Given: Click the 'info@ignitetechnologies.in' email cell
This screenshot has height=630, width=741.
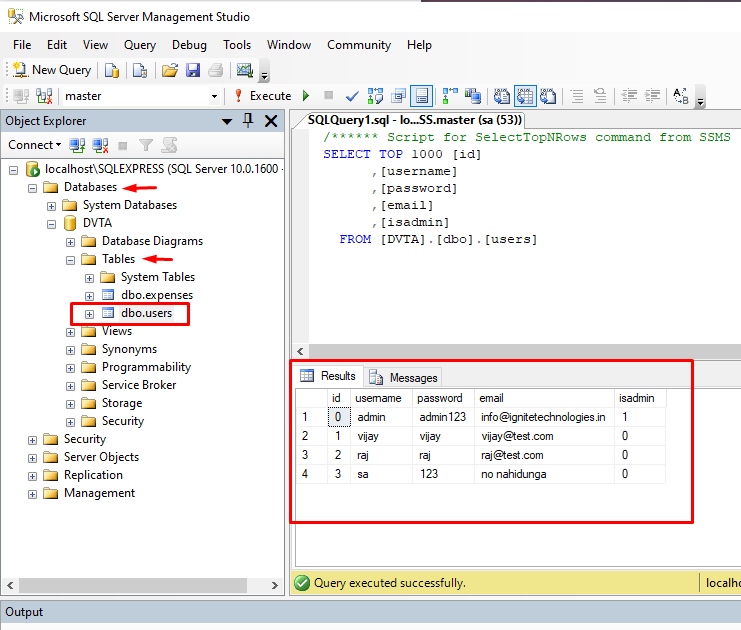Looking at the screenshot, I should (543, 417).
